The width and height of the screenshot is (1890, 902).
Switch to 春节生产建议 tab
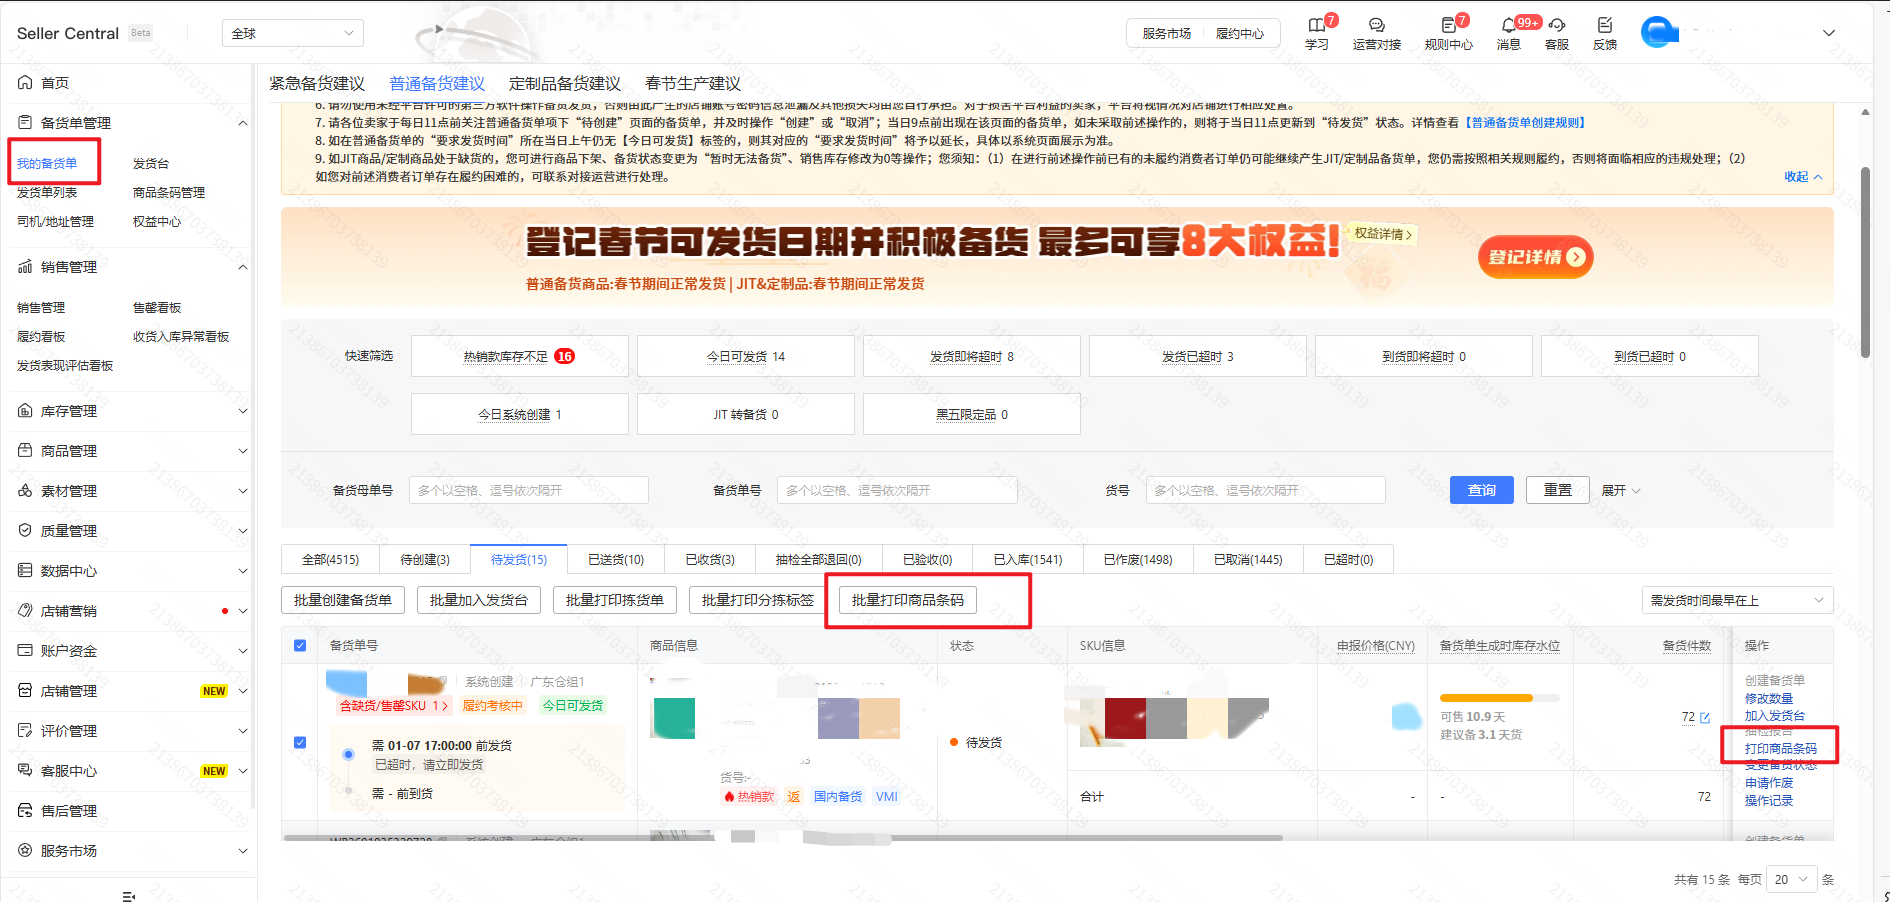(693, 83)
